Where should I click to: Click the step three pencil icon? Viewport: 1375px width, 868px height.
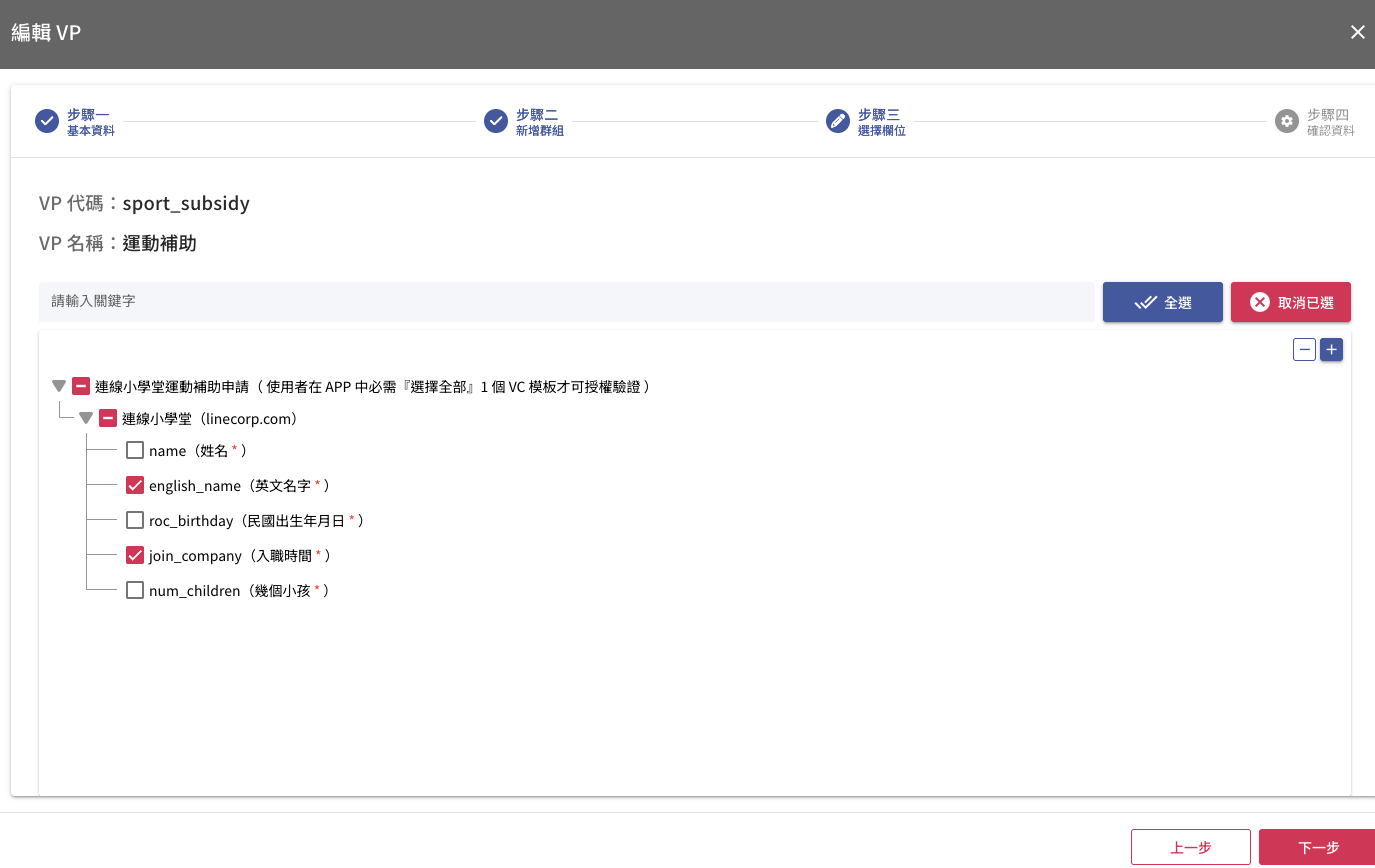[x=838, y=122]
